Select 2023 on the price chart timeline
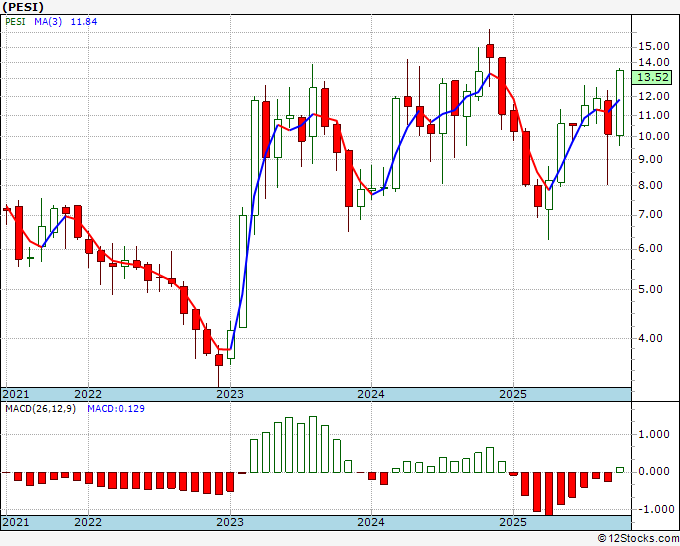This screenshot has height=546, width=680. pos(230,394)
